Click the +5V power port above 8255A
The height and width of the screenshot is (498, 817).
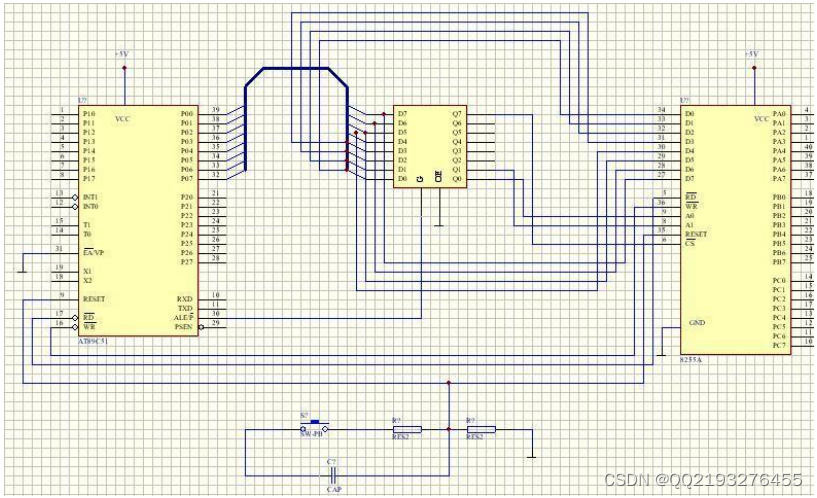coord(754,68)
